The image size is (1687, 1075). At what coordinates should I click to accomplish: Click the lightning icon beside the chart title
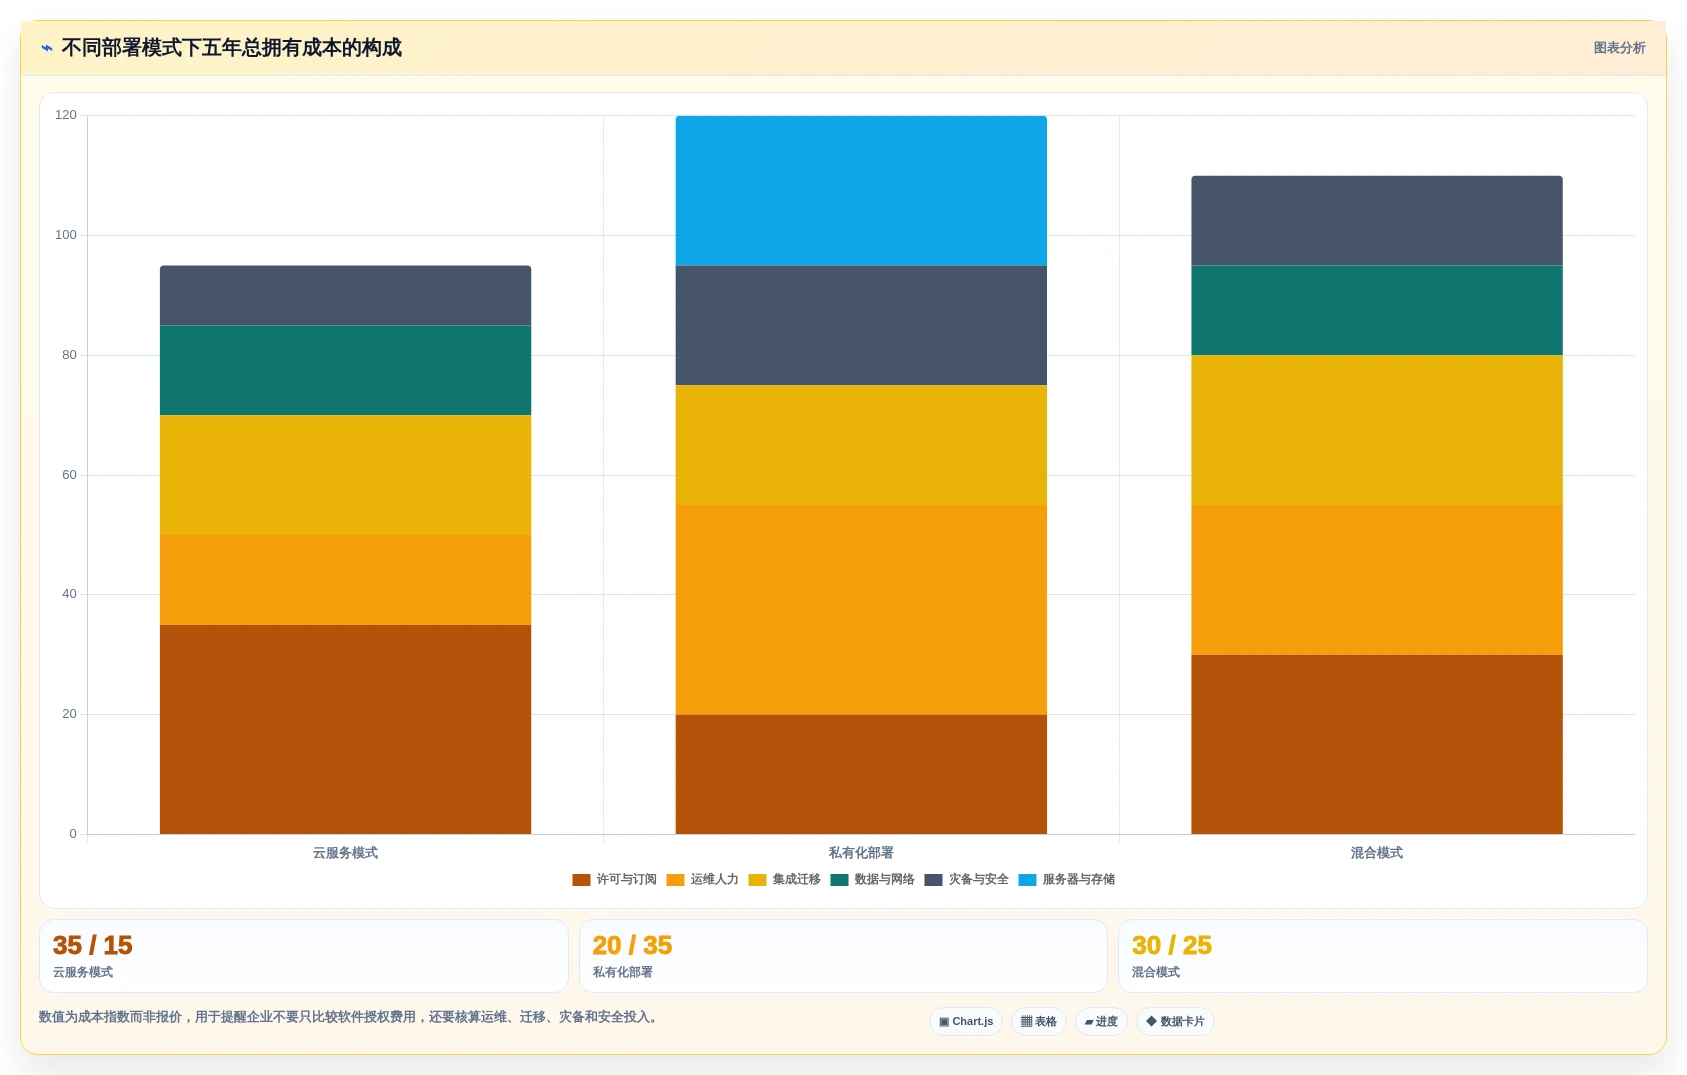click(46, 48)
